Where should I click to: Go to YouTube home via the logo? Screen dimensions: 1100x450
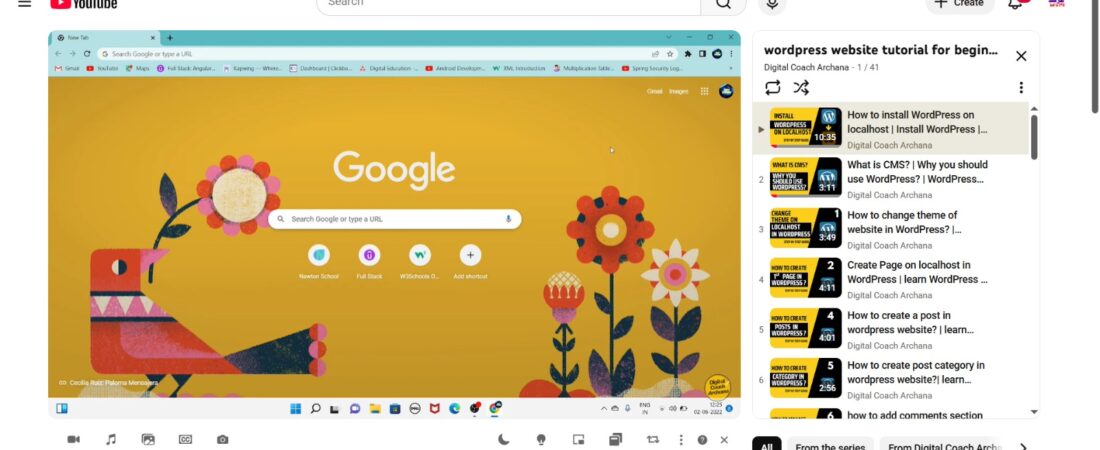click(x=83, y=4)
